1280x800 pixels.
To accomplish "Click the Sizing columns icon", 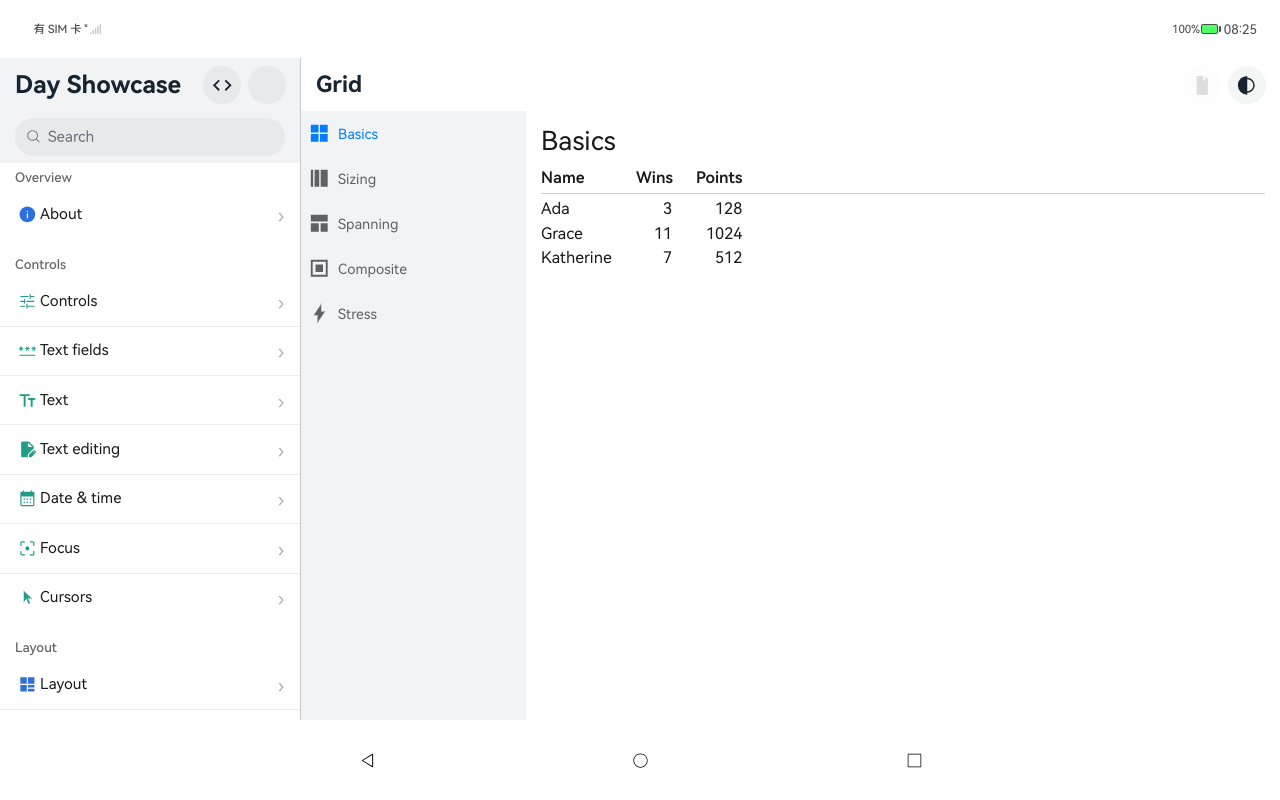I will click(319, 179).
